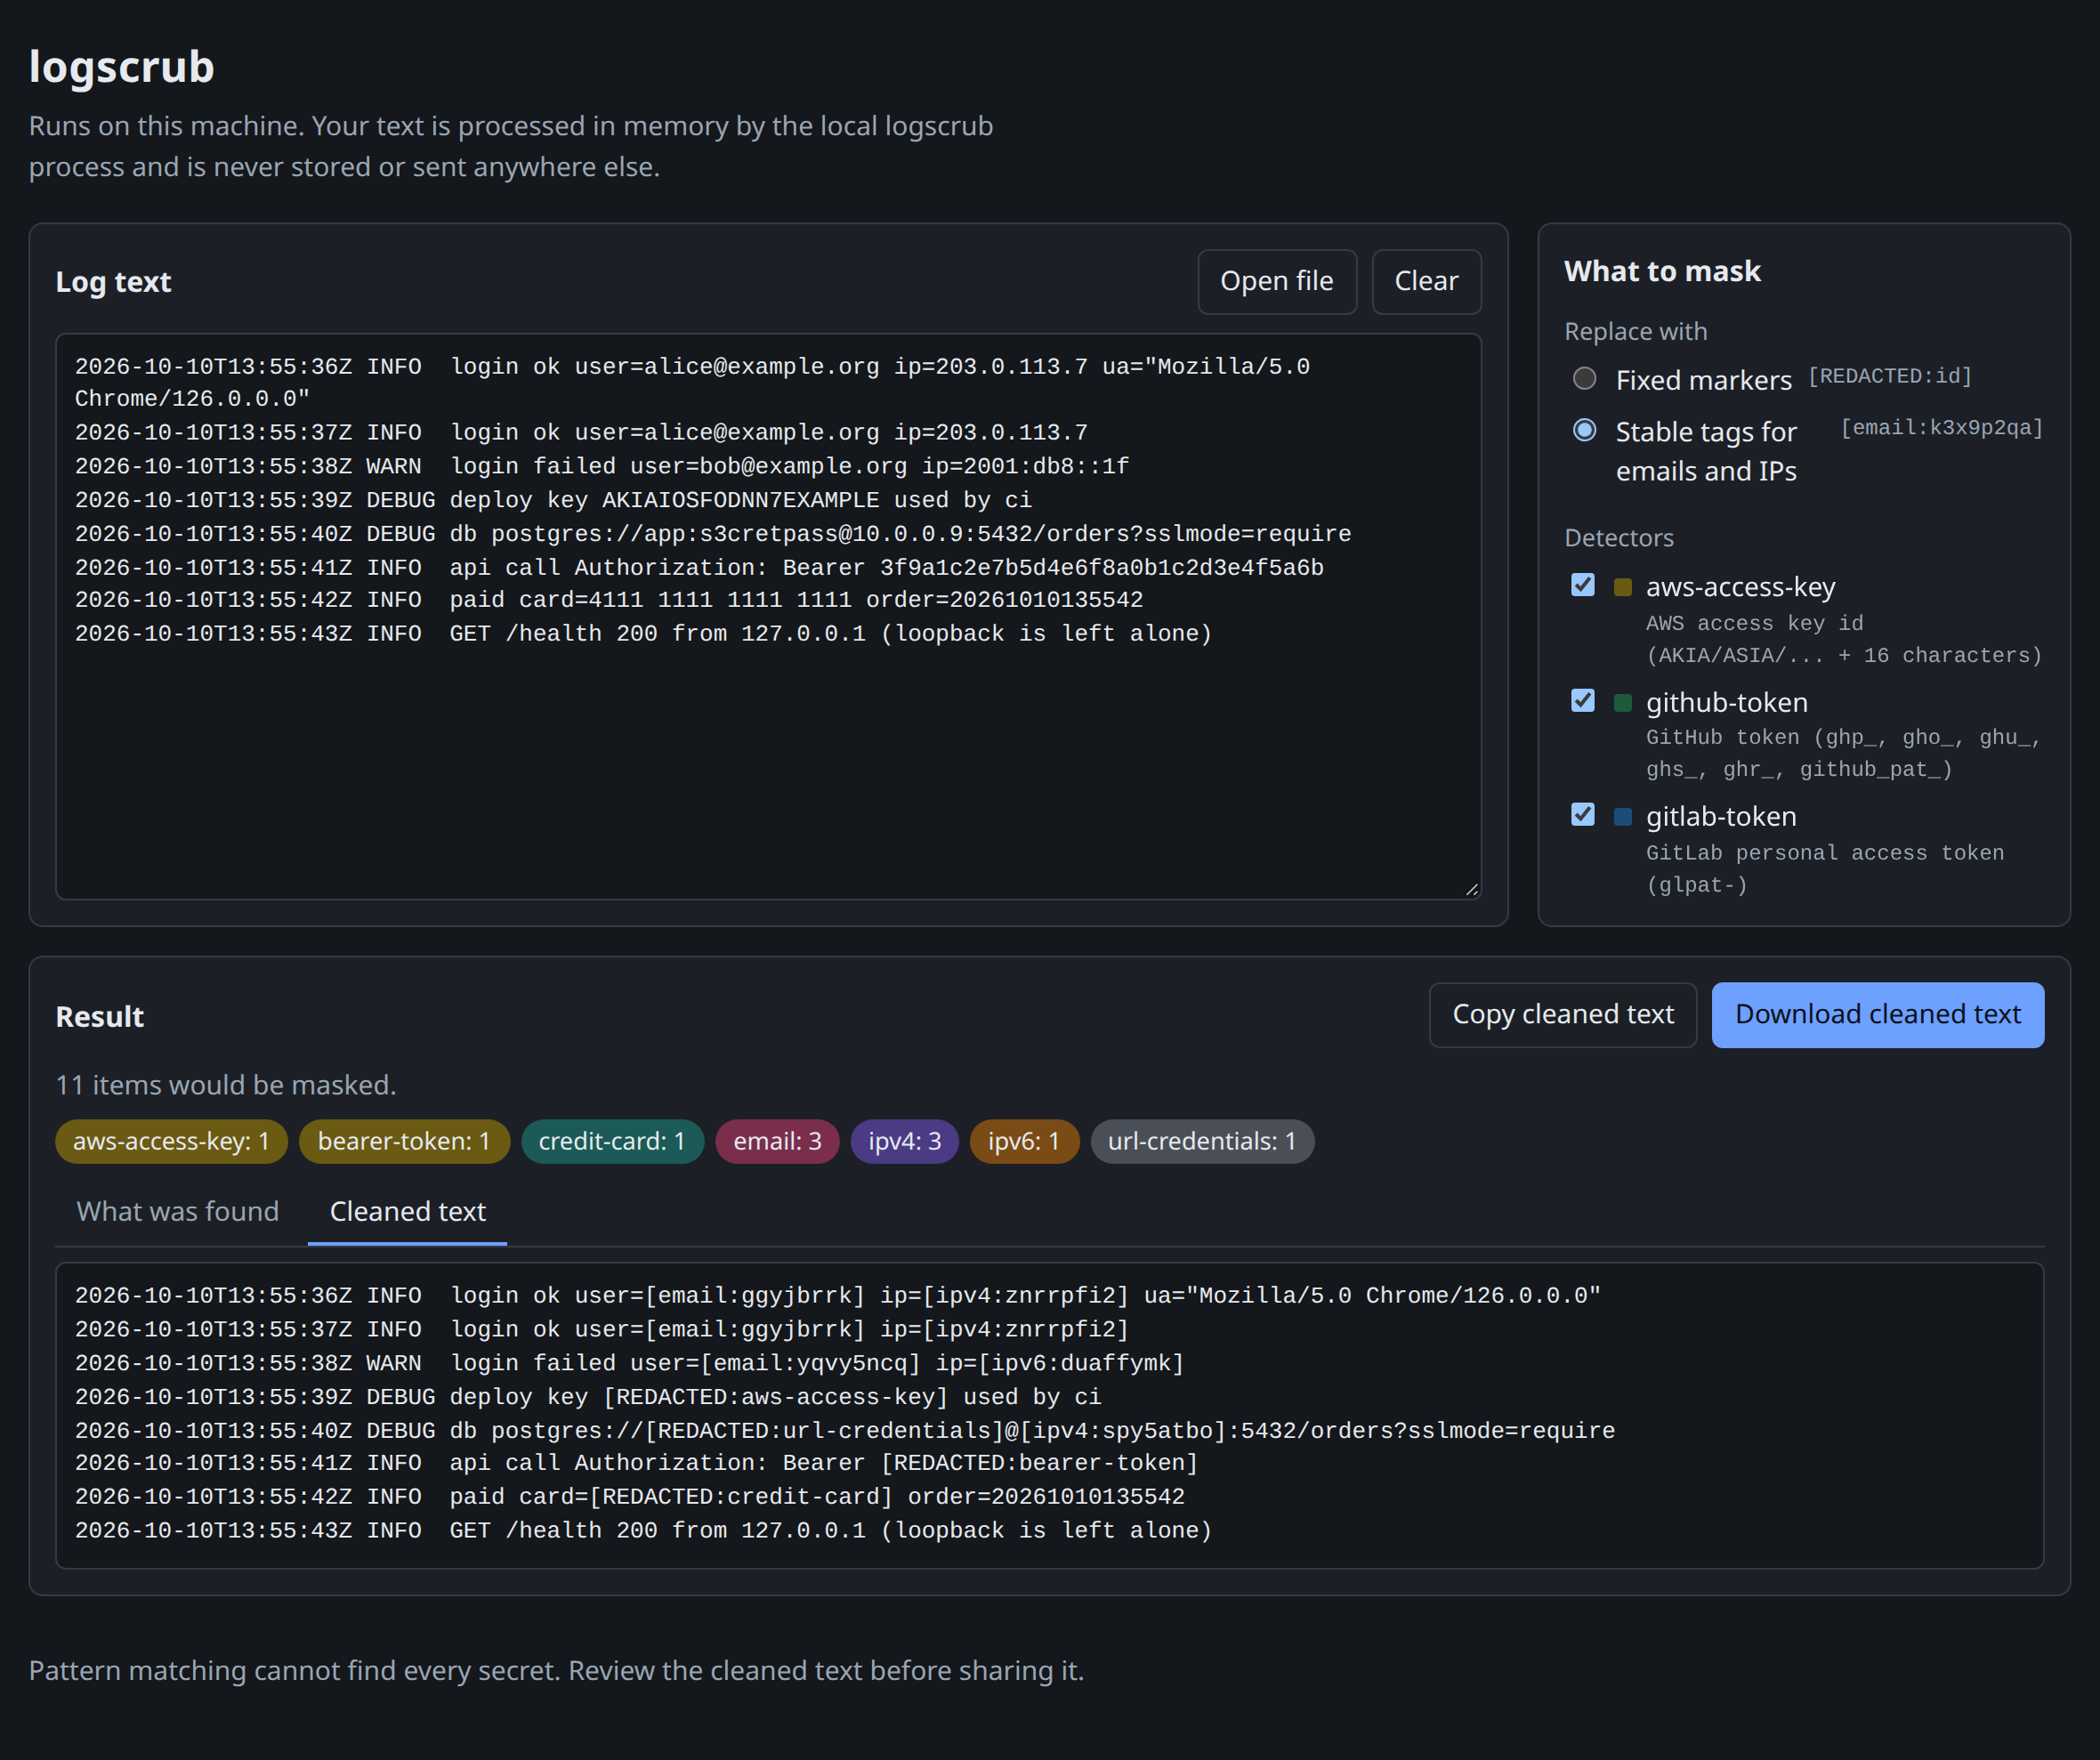
Task: Click the [REDACTED:bearer-token] text in output
Action: pyautogui.click(x=1039, y=1463)
